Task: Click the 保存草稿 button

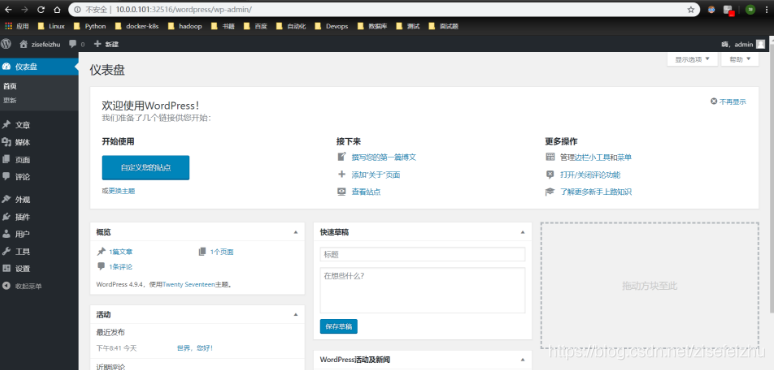Action: pyautogui.click(x=339, y=326)
